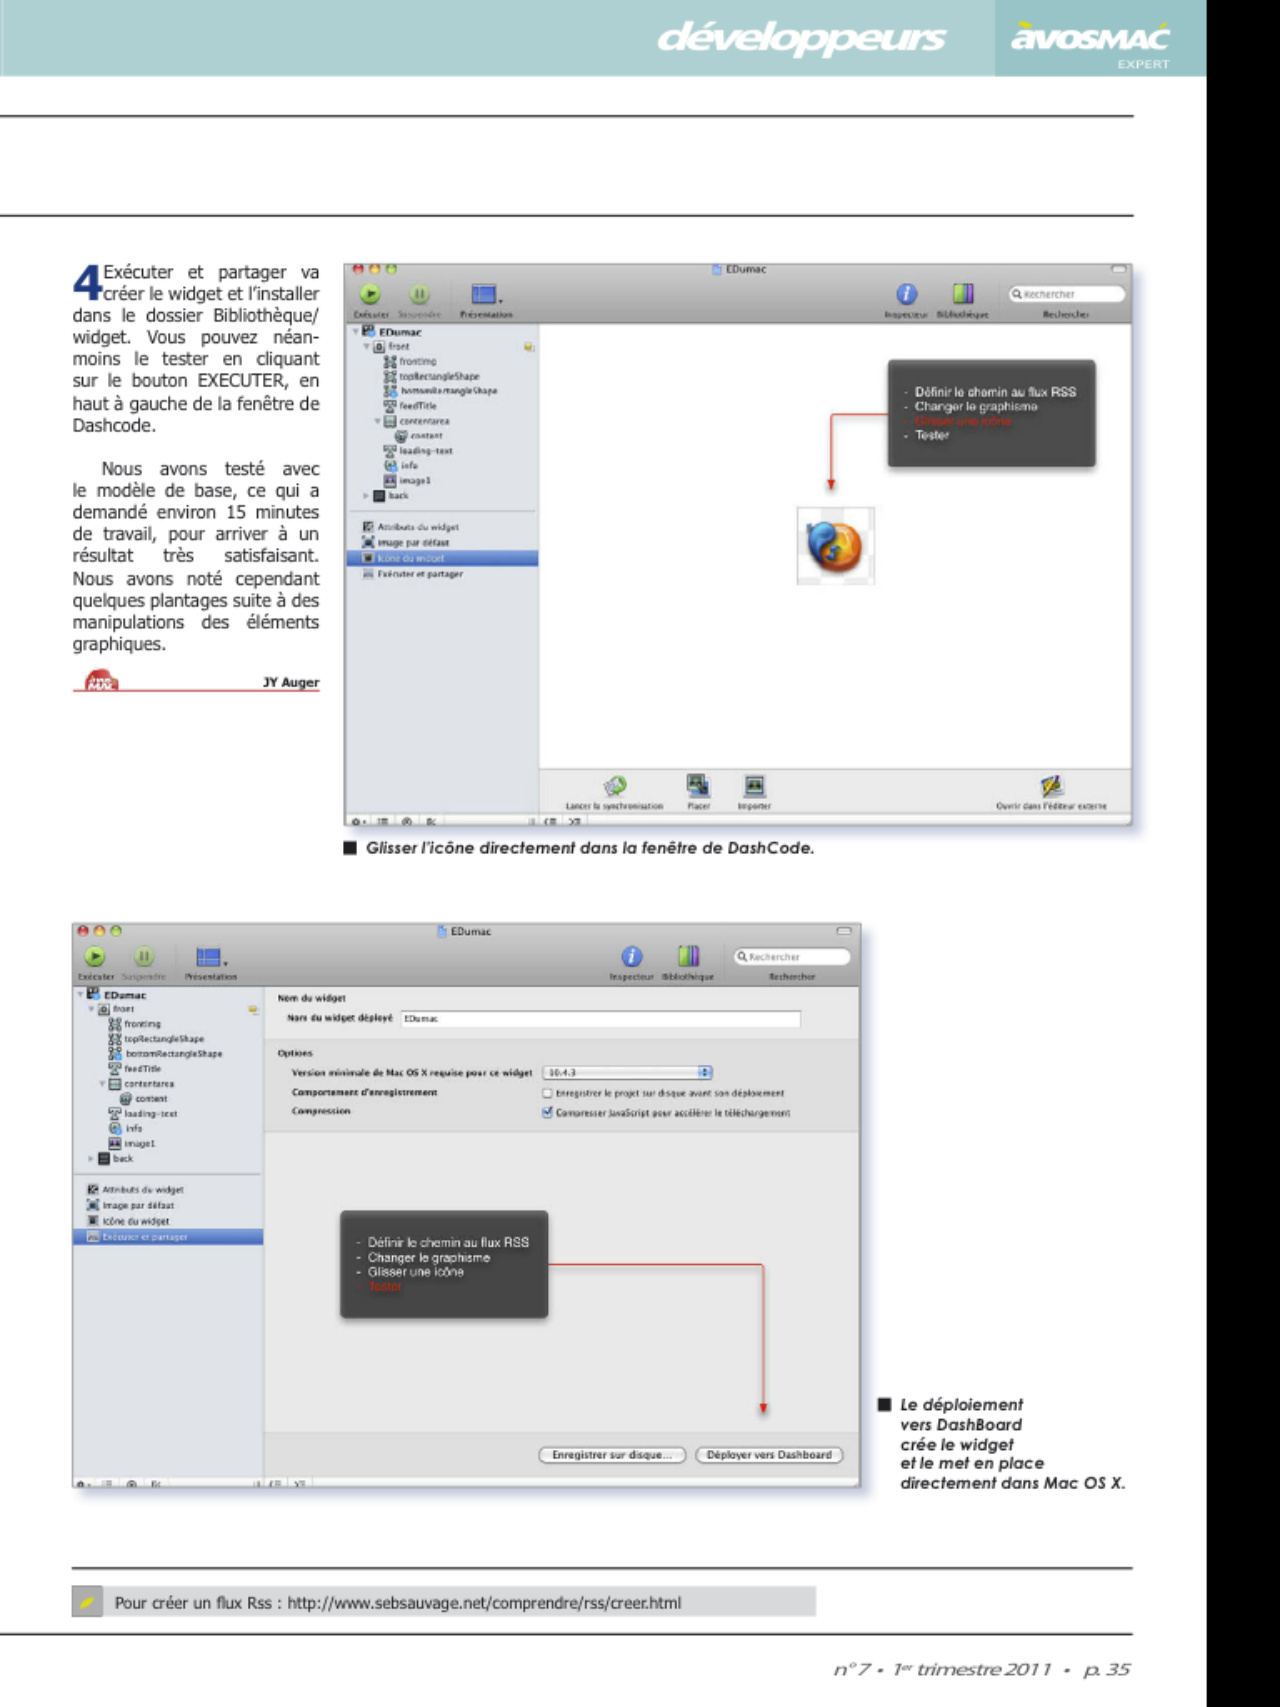Collapse the EDumac tree in the widget-icon window

click(x=355, y=331)
